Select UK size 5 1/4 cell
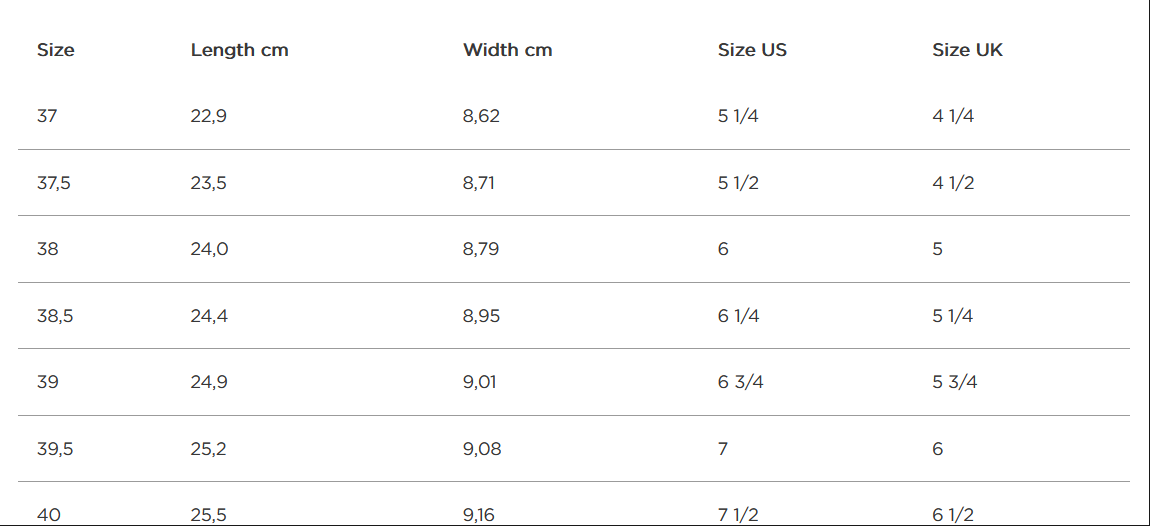Image resolution: width=1150 pixels, height=526 pixels. [x=953, y=316]
